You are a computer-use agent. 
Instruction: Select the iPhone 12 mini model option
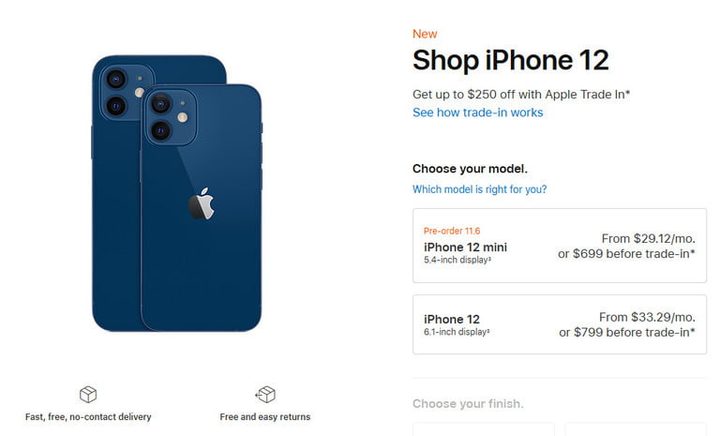pos(559,246)
